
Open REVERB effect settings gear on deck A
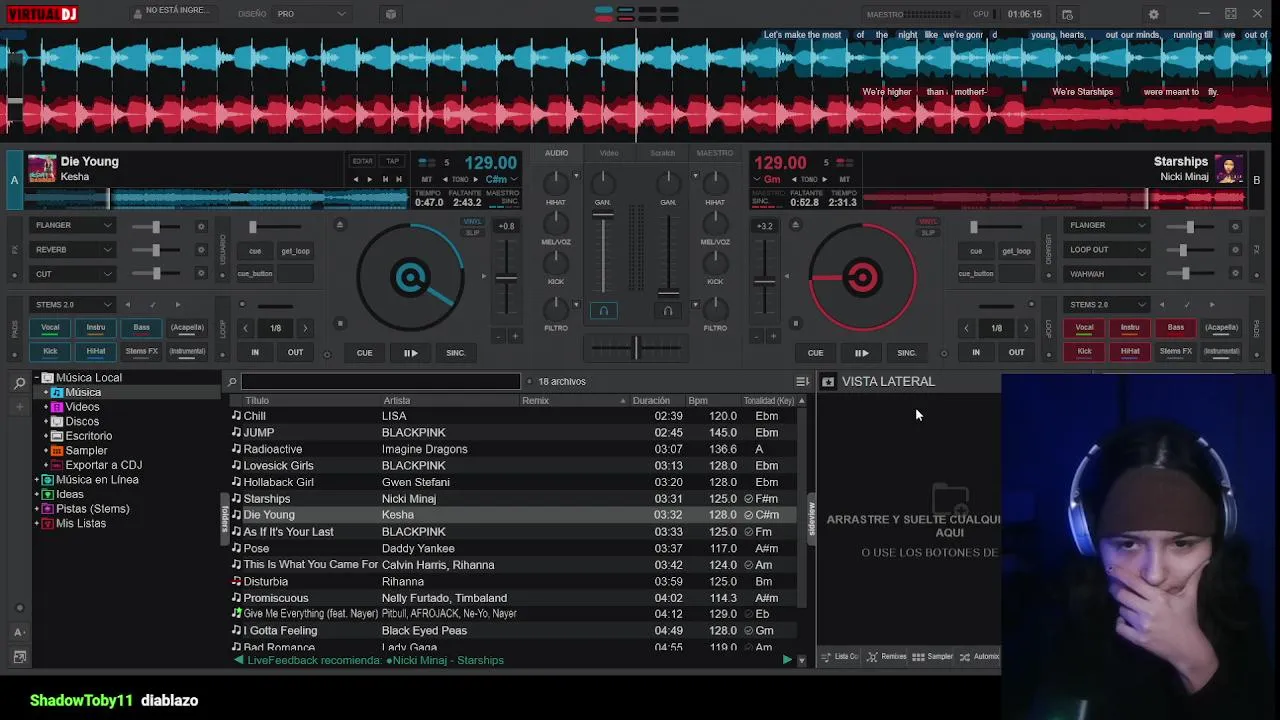(x=201, y=250)
